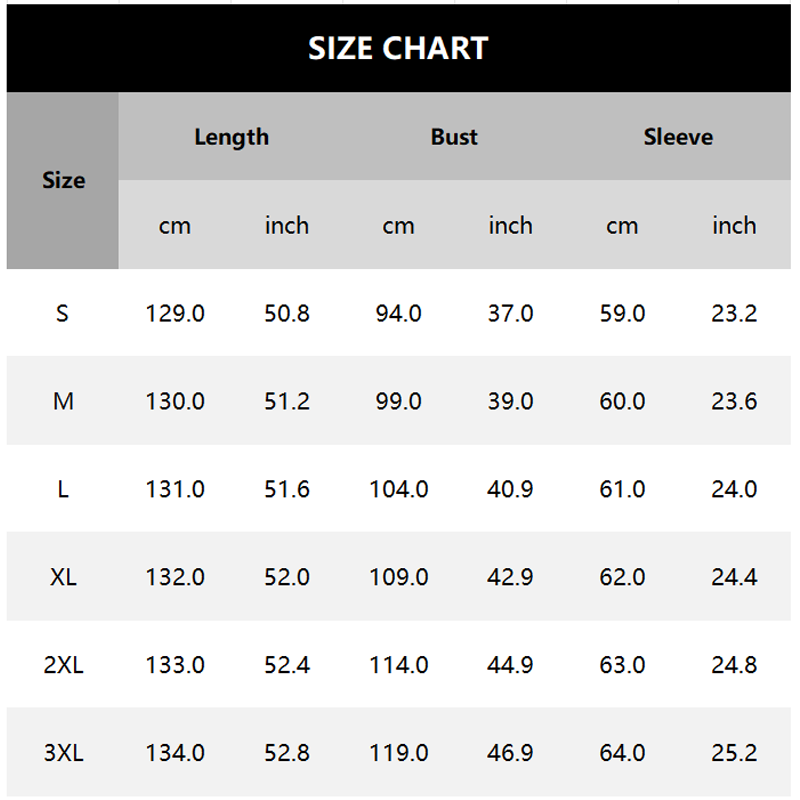Select the Size column header
800x800 pixels.
pyautogui.click(x=63, y=181)
